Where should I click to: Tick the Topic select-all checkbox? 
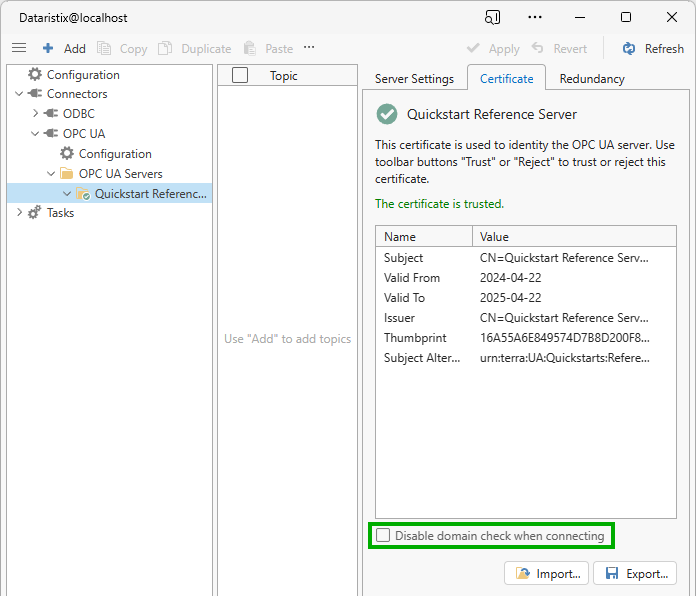[240, 75]
